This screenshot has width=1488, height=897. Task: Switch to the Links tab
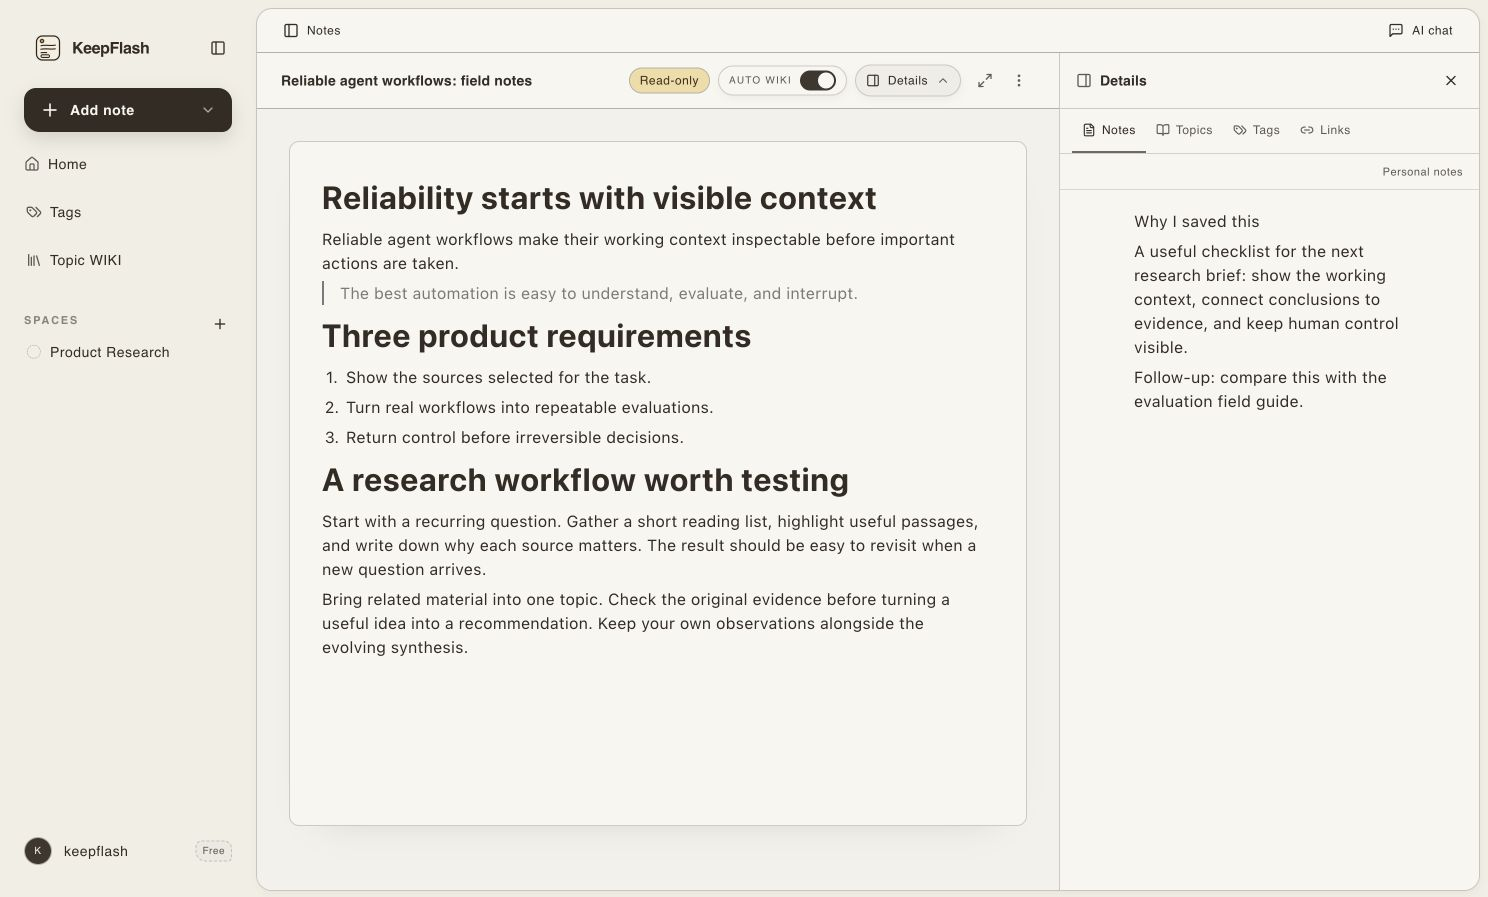point(1325,130)
